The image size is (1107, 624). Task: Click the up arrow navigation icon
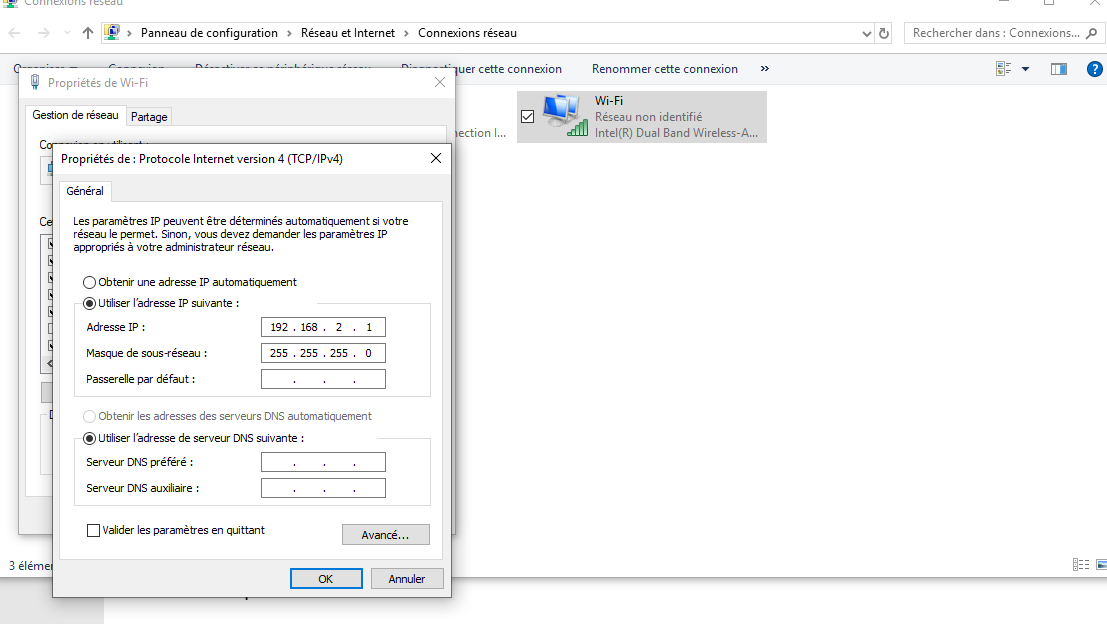[x=88, y=33]
